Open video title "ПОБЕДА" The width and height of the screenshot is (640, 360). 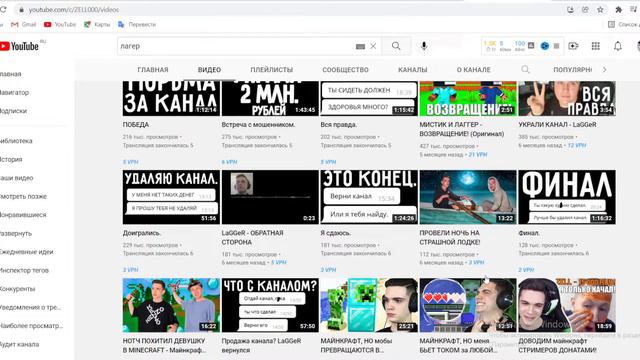coord(136,124)
